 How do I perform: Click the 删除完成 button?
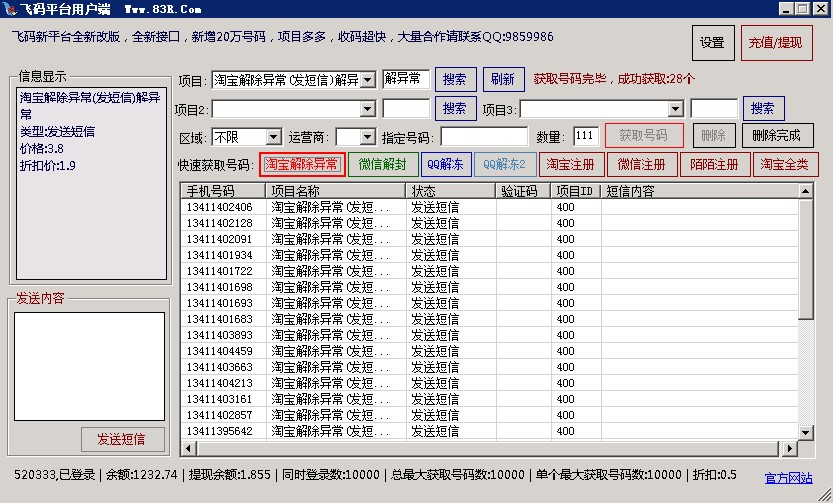point(777,135)
